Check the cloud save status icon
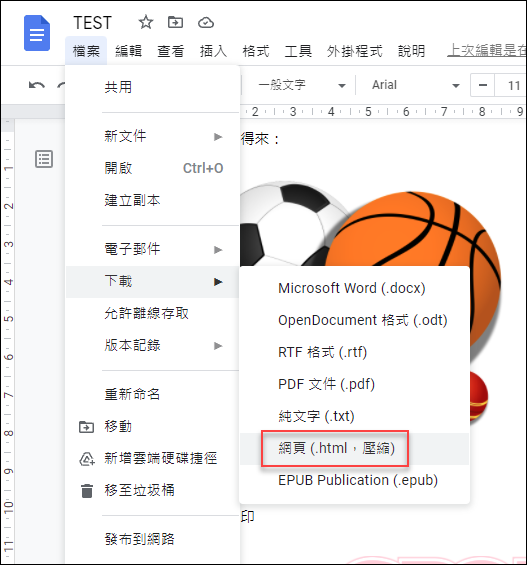Screen dimensions: 527x565 coord(206,23)
